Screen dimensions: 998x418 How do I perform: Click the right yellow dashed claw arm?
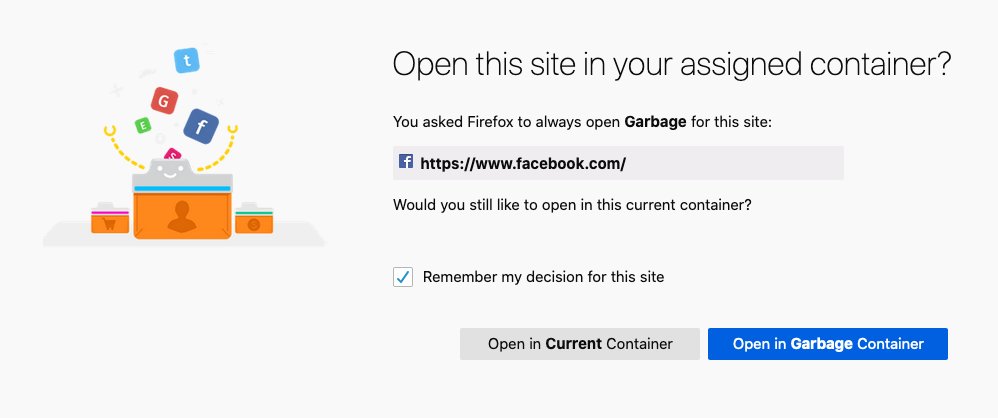tap(220, 146)
